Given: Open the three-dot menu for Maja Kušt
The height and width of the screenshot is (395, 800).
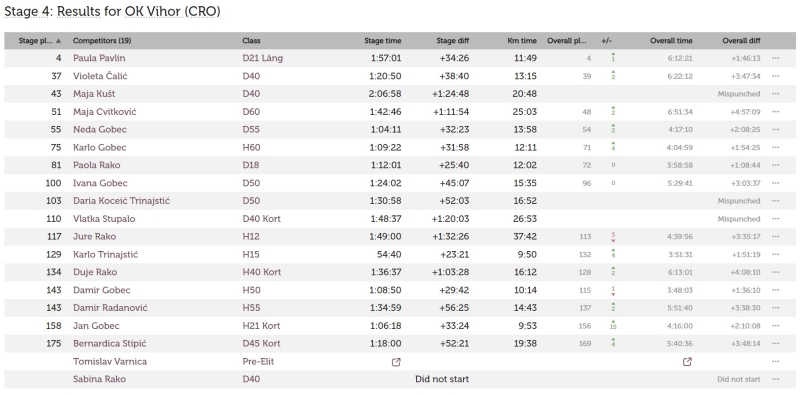Looking at the screenshot, I should [x=776, y=94].
